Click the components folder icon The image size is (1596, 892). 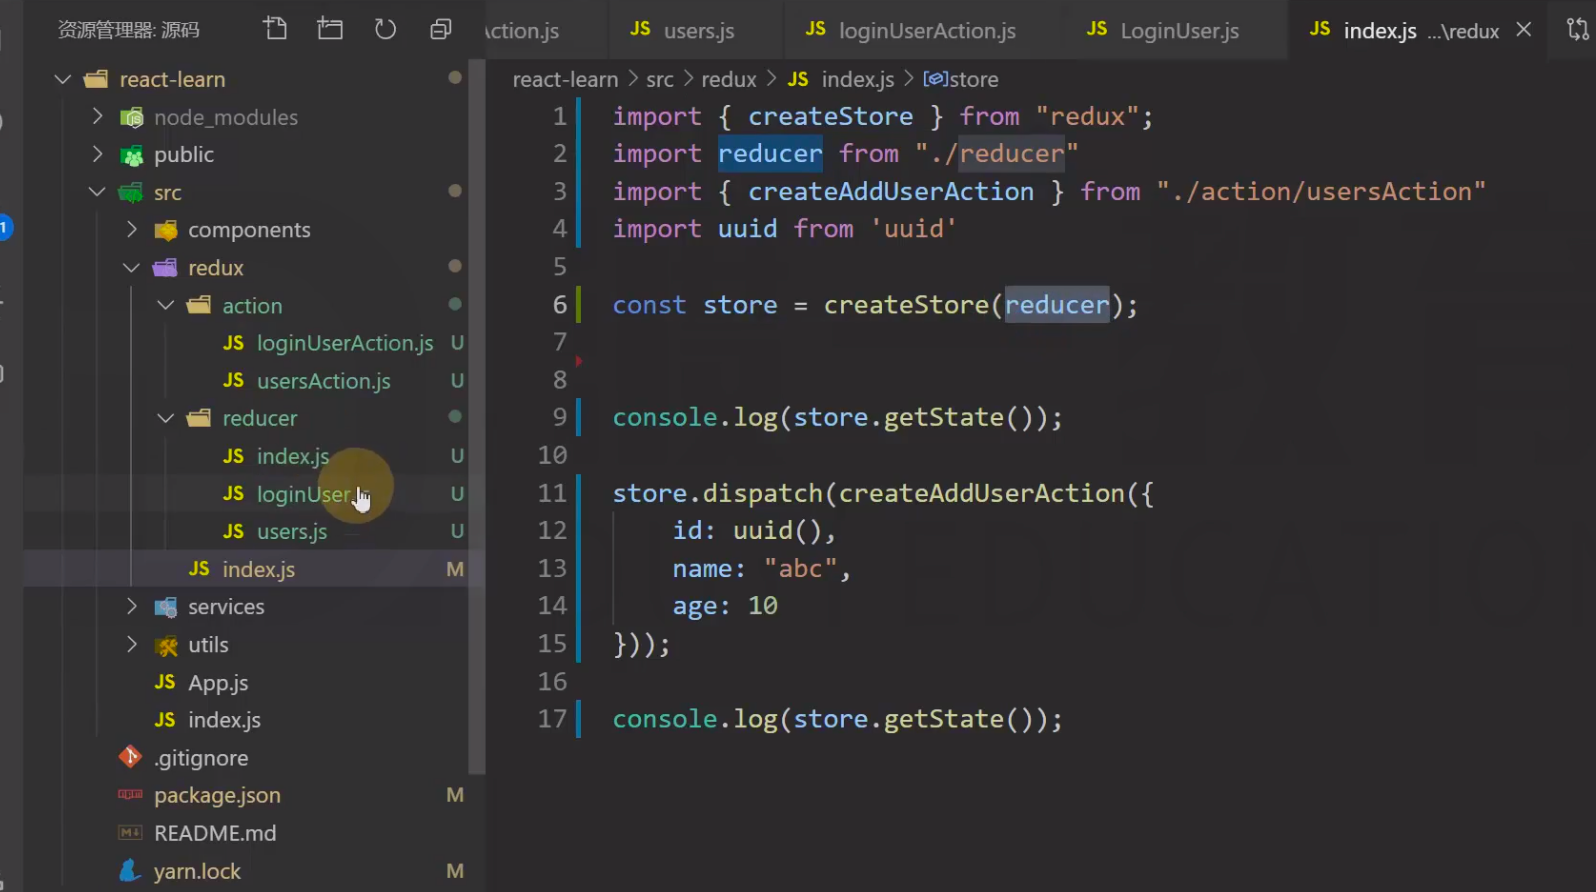(x=165, y=231)
